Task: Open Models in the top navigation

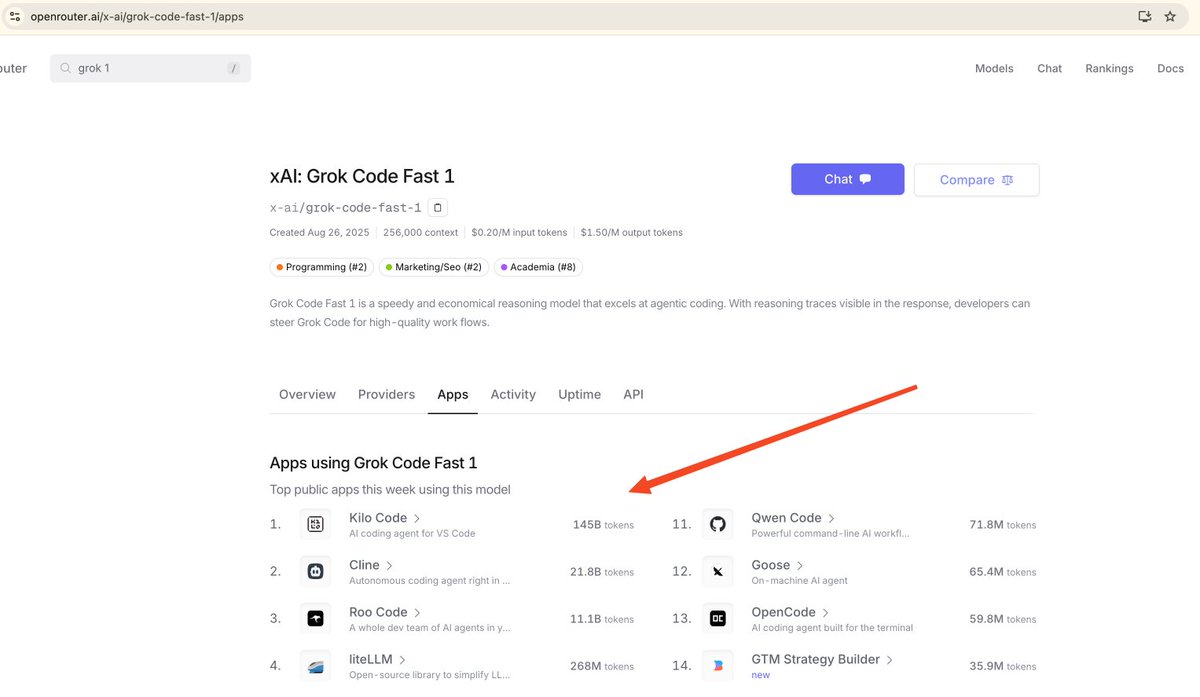Action: [x=994, y=69]
